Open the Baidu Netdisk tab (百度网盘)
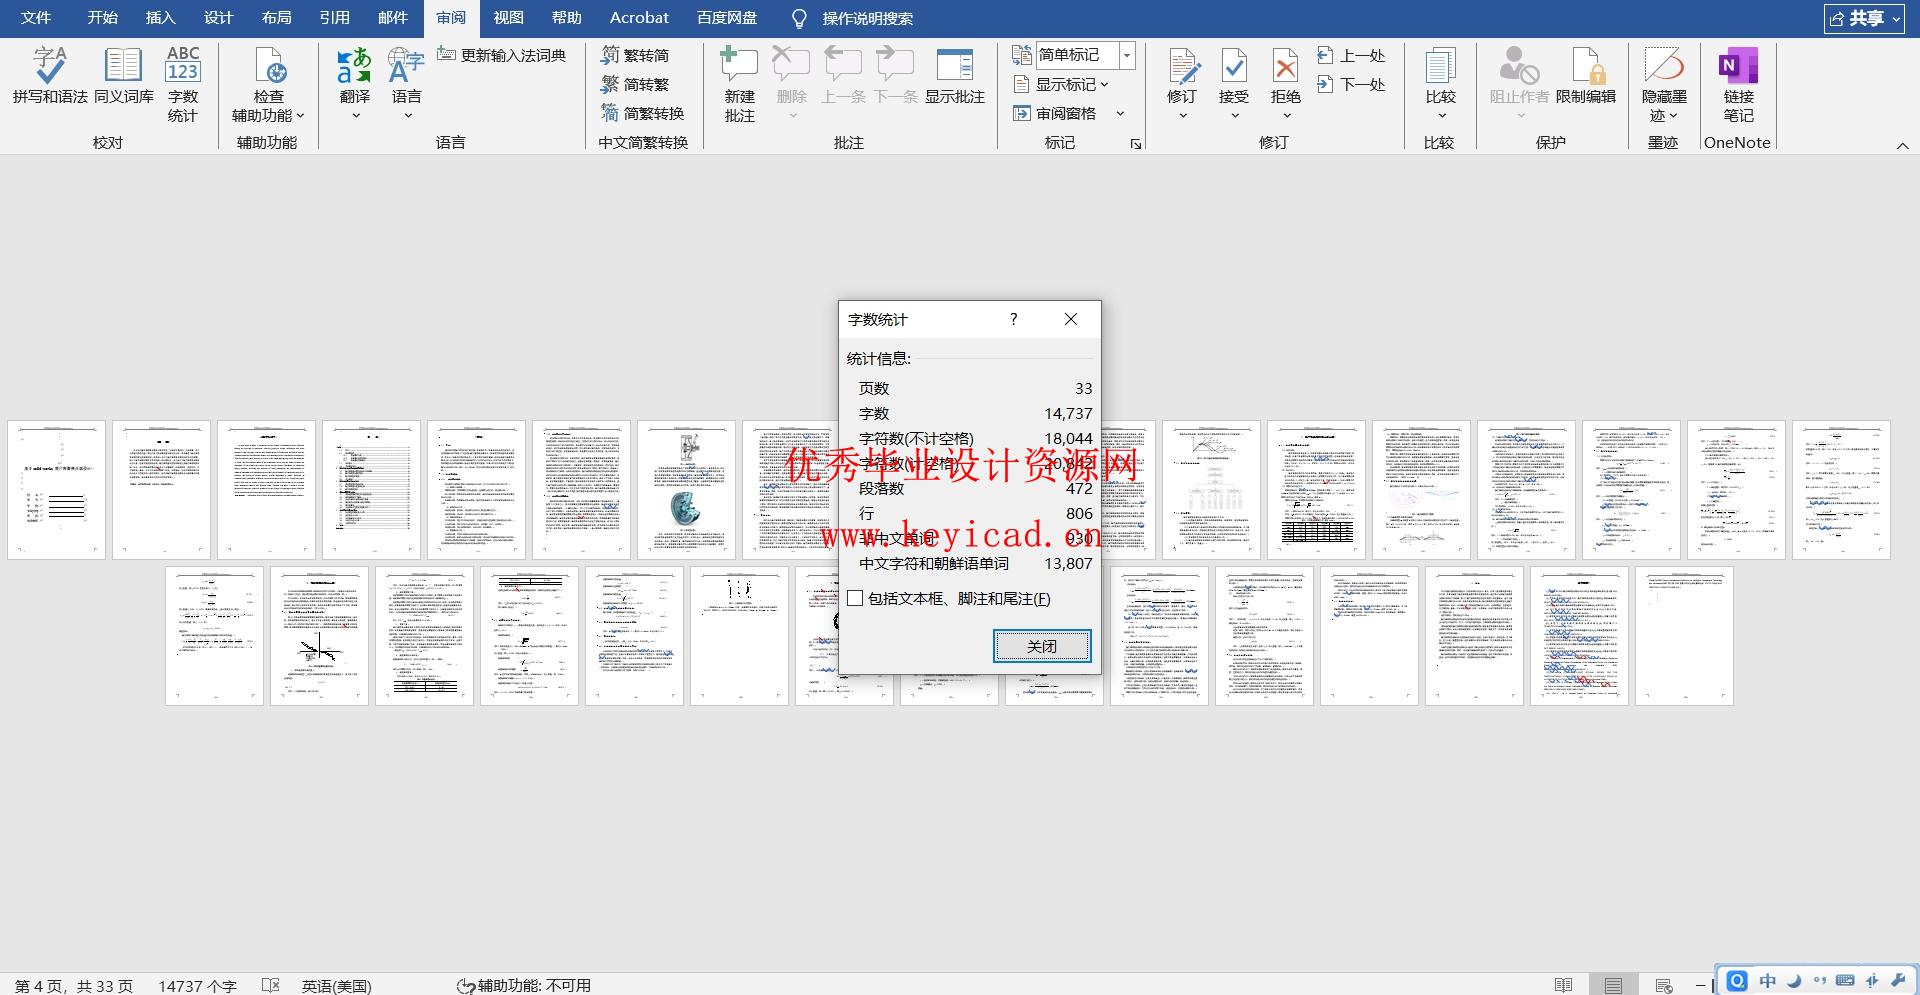The image size is (1920, 995). (x=727, y=18)
